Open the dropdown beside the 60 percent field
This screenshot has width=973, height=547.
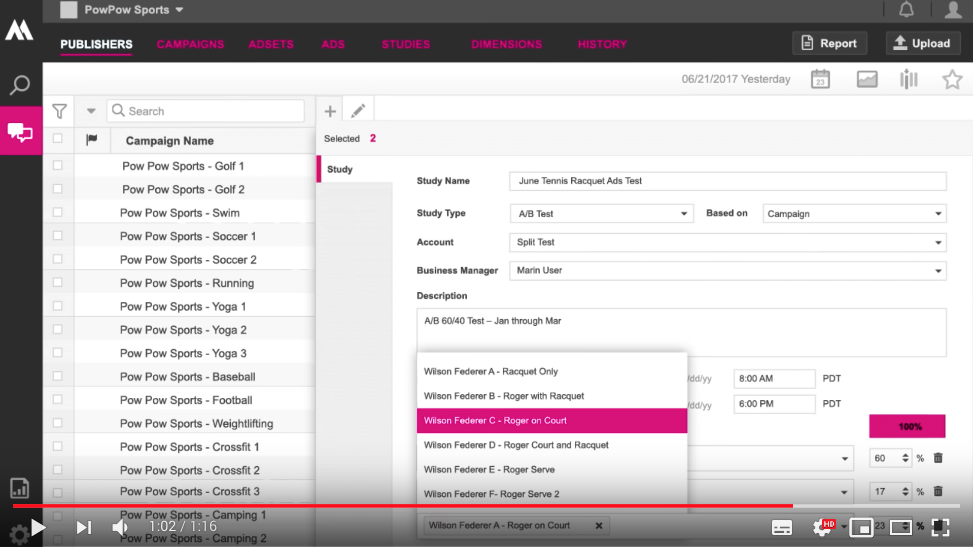coord(845,459)
